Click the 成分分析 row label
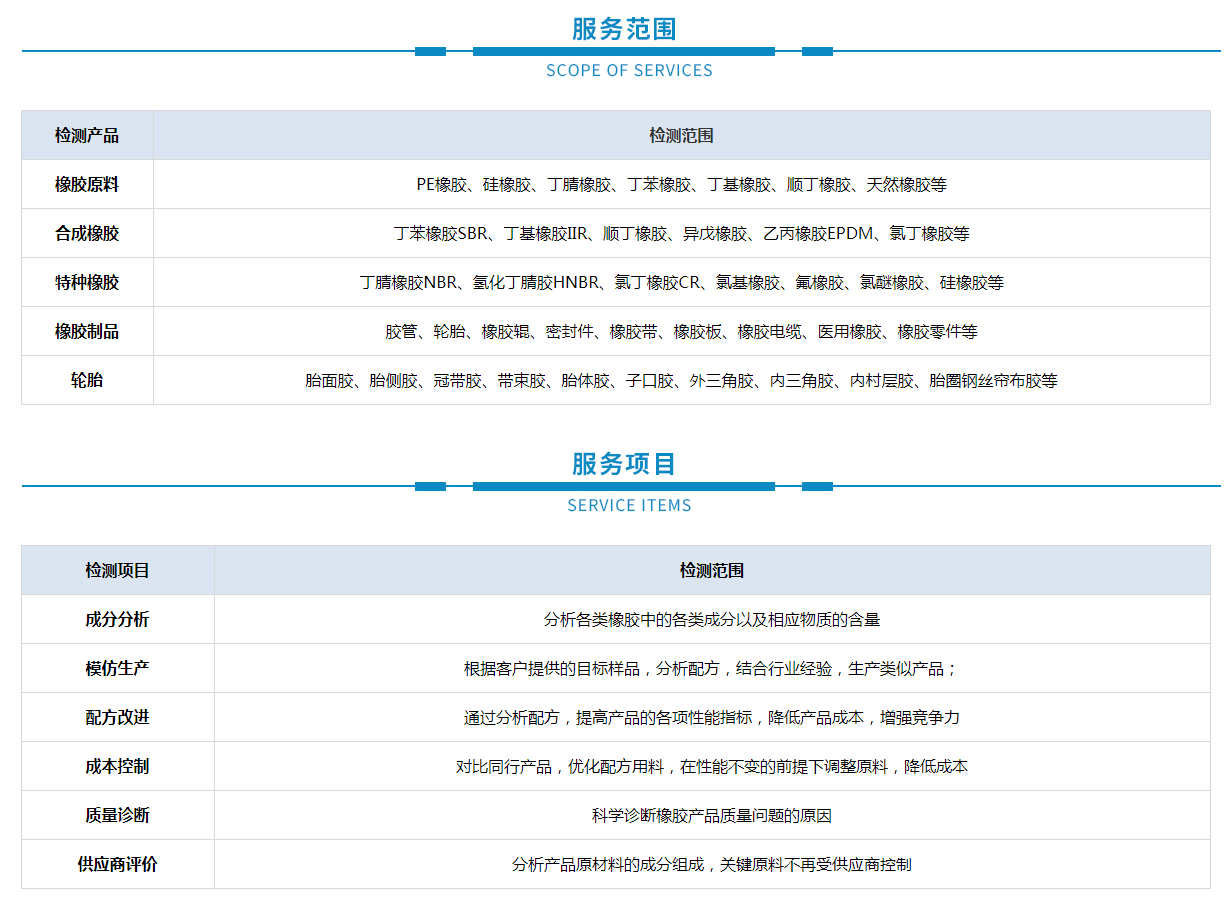The image size is (1232, 907). (117, 619)
